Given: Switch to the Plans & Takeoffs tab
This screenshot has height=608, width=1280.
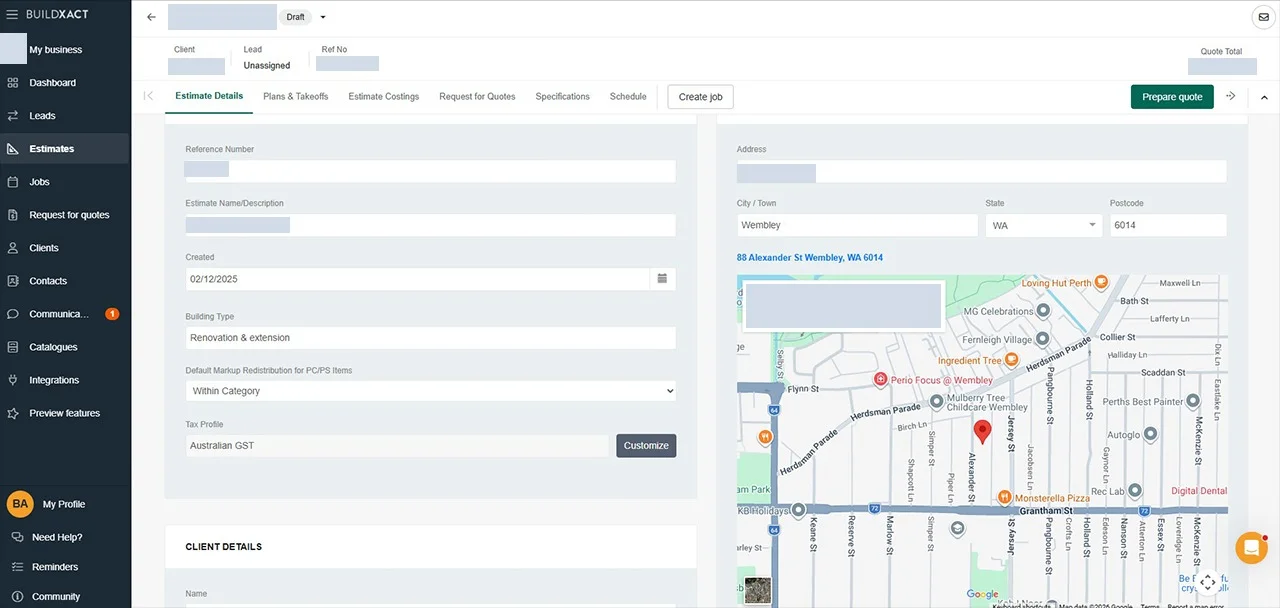Looking at the screenshot, I should tap(296, 96).
